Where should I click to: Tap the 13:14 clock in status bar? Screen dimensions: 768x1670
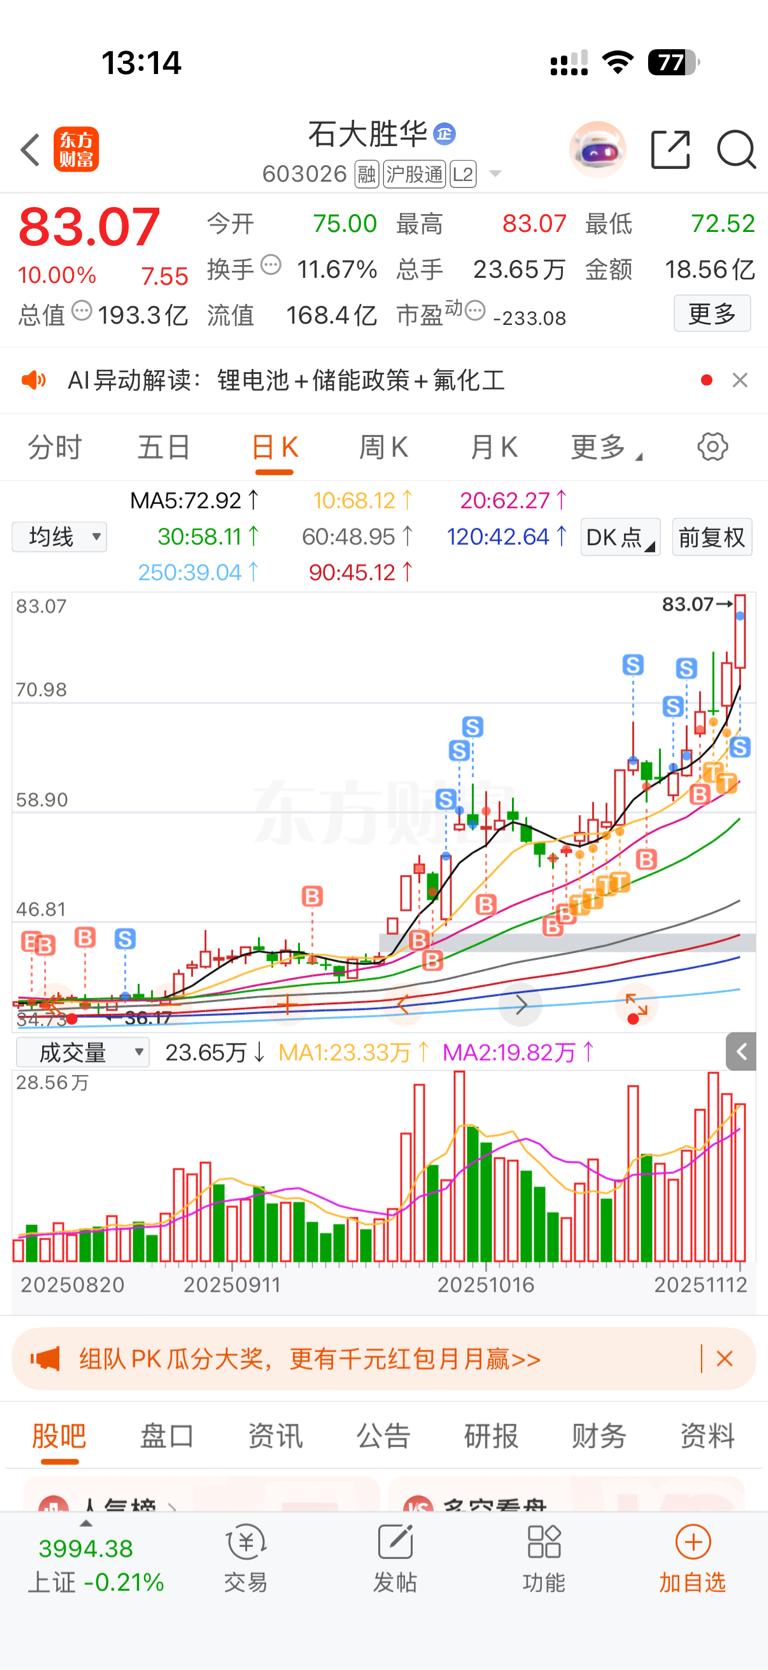(141, 63)
